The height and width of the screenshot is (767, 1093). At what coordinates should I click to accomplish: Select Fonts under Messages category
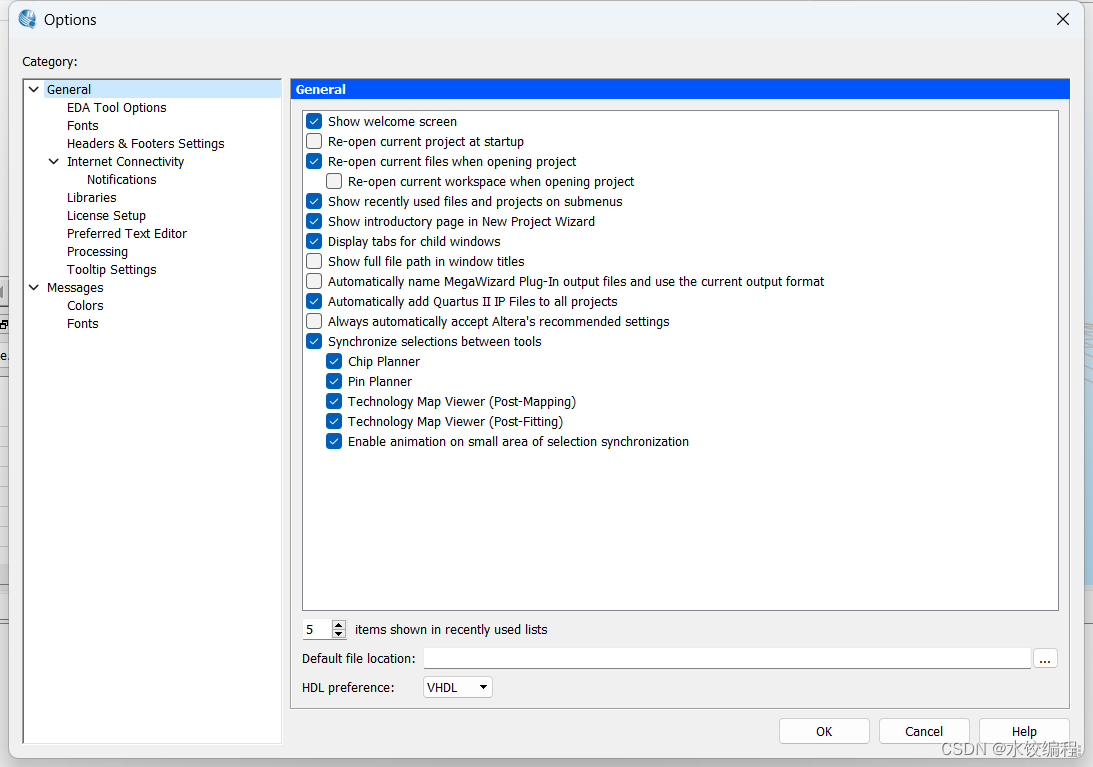pyautogui.click(x=82, y=324)
